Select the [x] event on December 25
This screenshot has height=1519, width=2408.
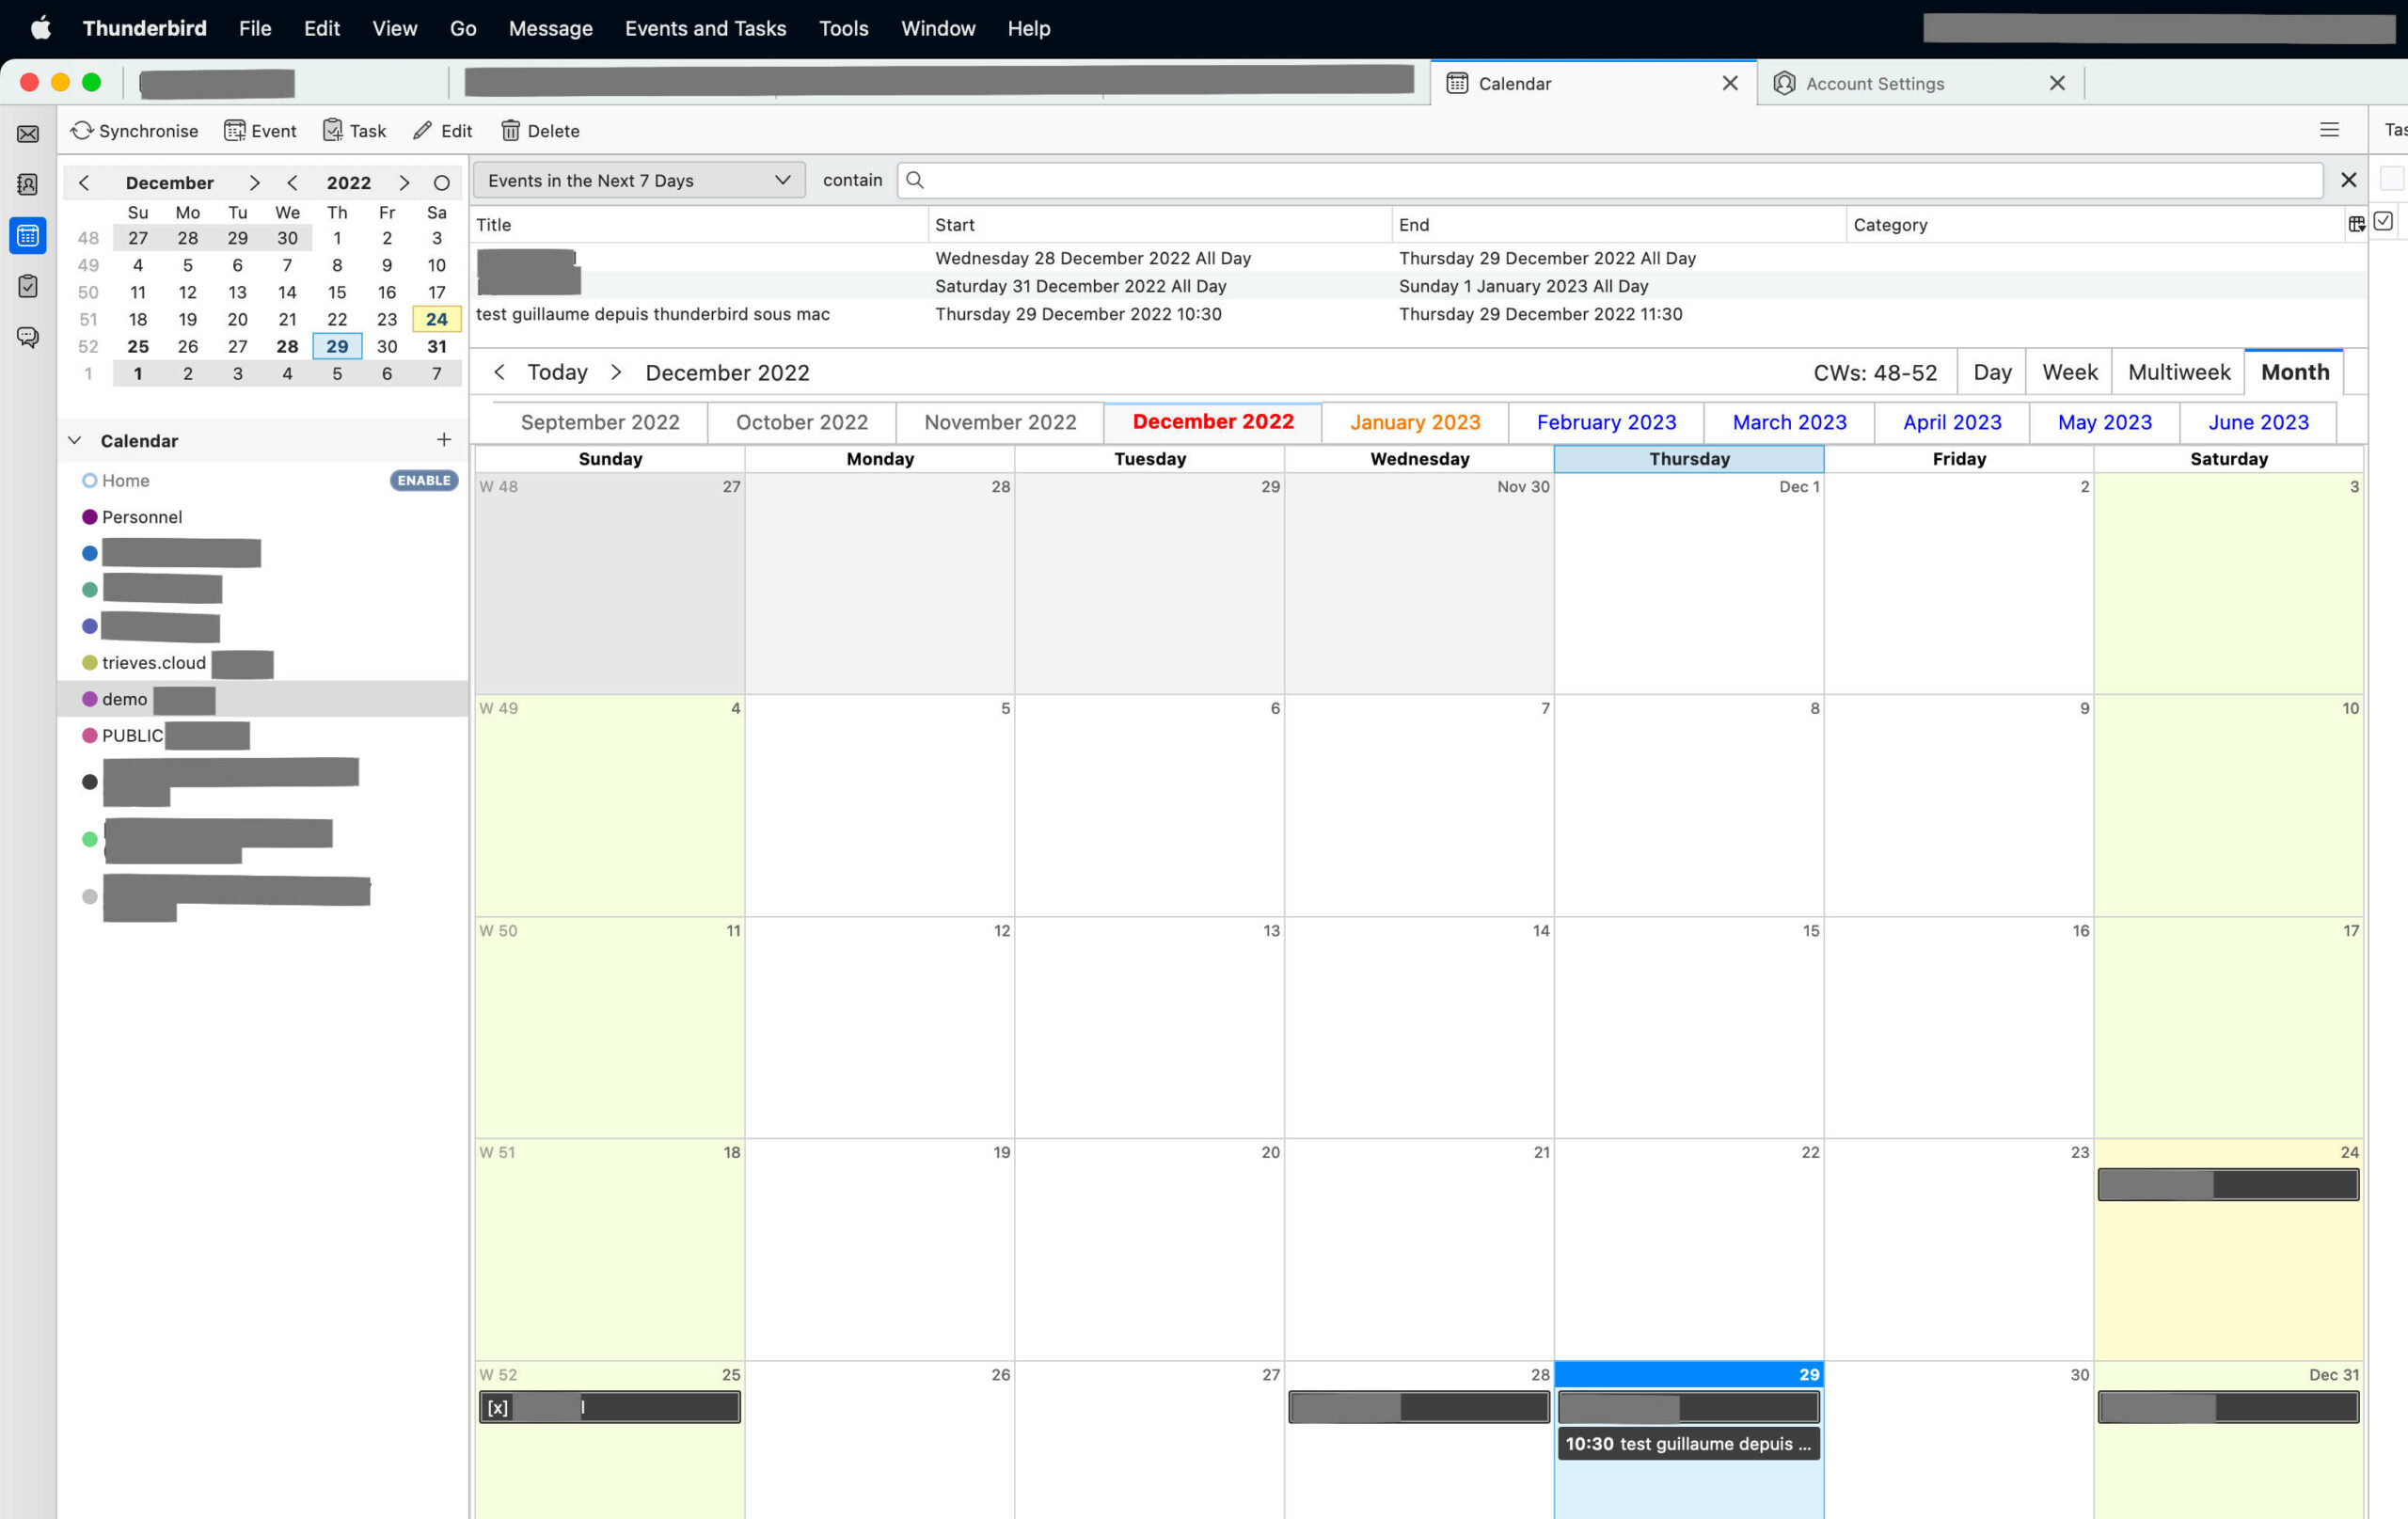point(609,1407)
